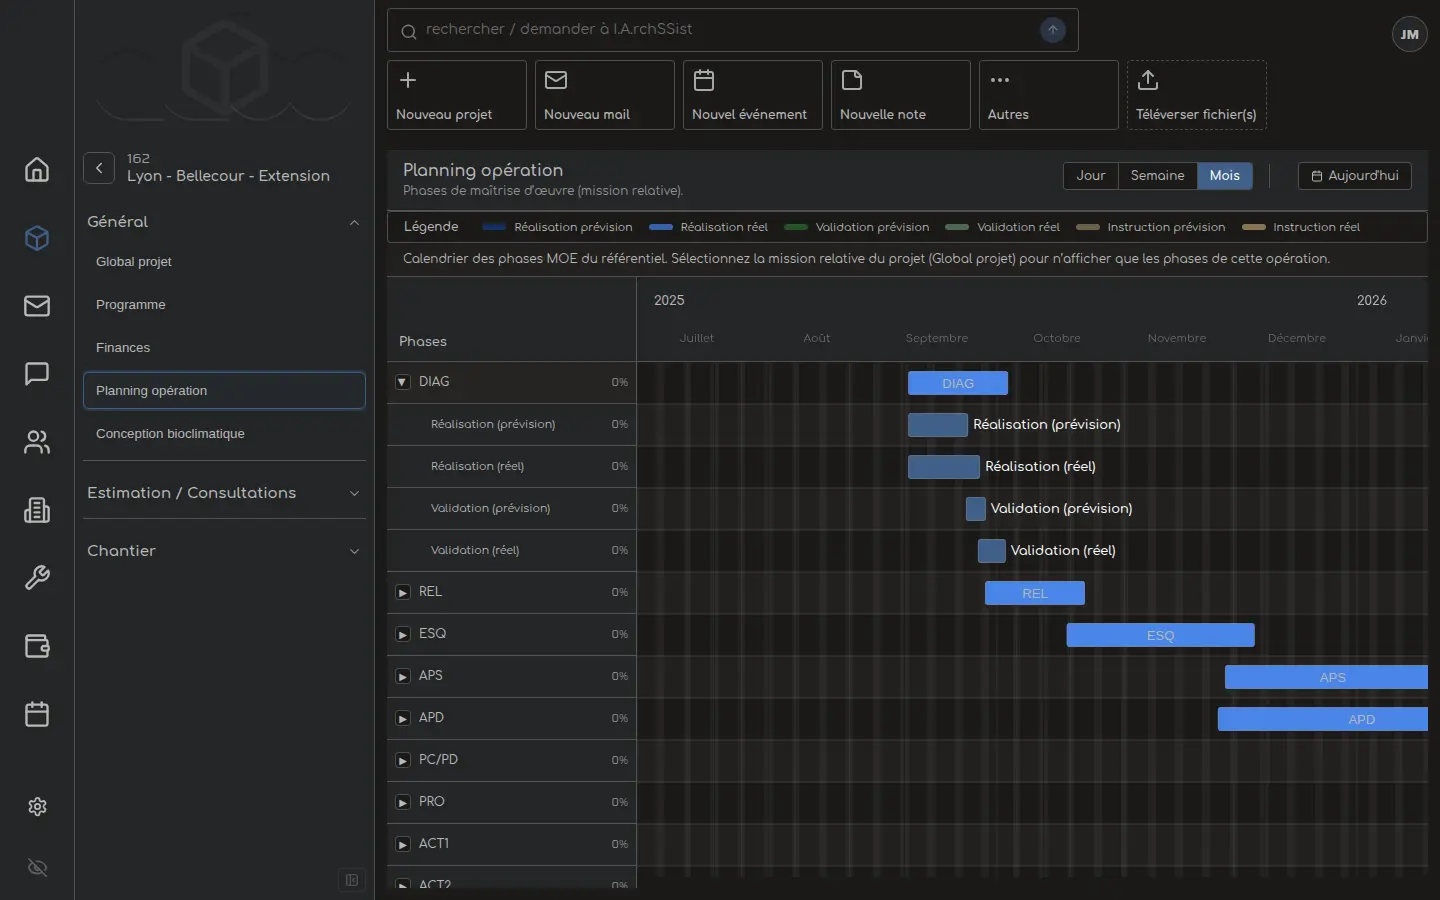
Task: Open the JM user avatar
Action: point(1410,34)
